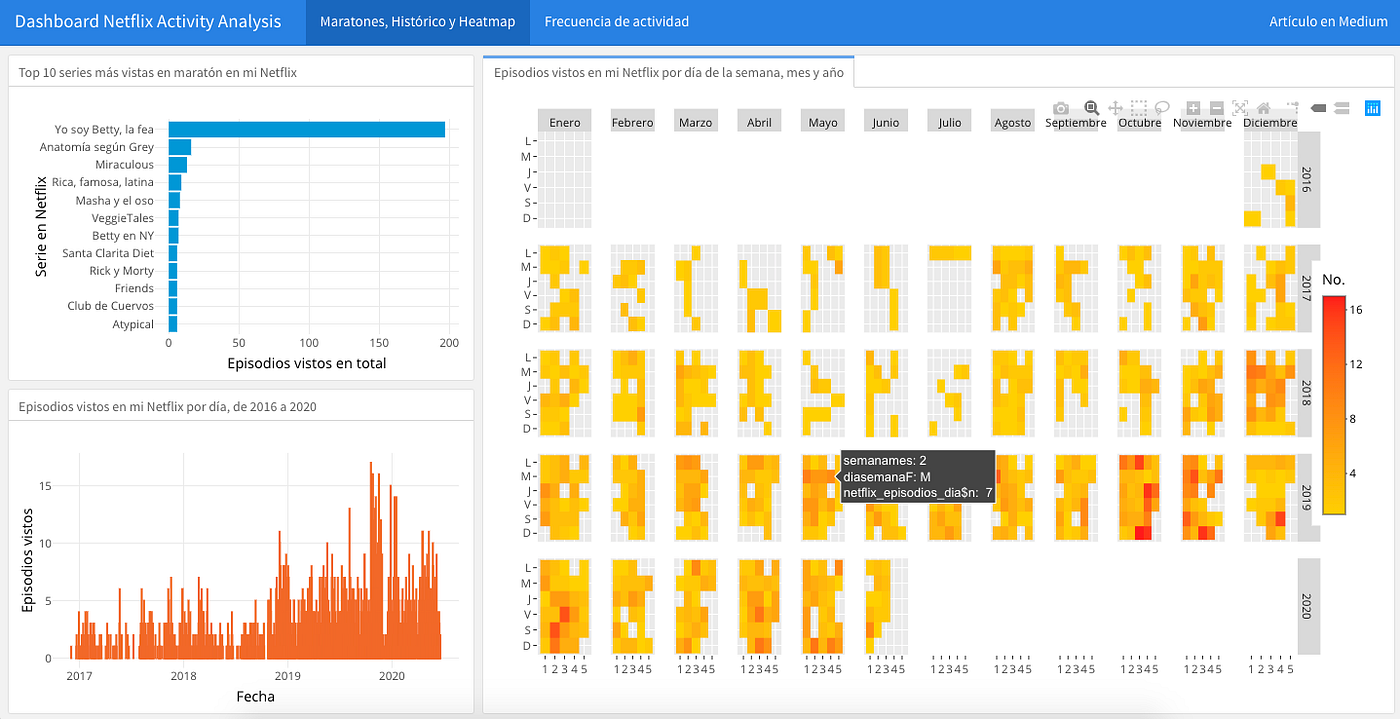Select the Zoom magnifier tool
The height and width of the screenshot is (719, 1400).
coord(1091,107)
